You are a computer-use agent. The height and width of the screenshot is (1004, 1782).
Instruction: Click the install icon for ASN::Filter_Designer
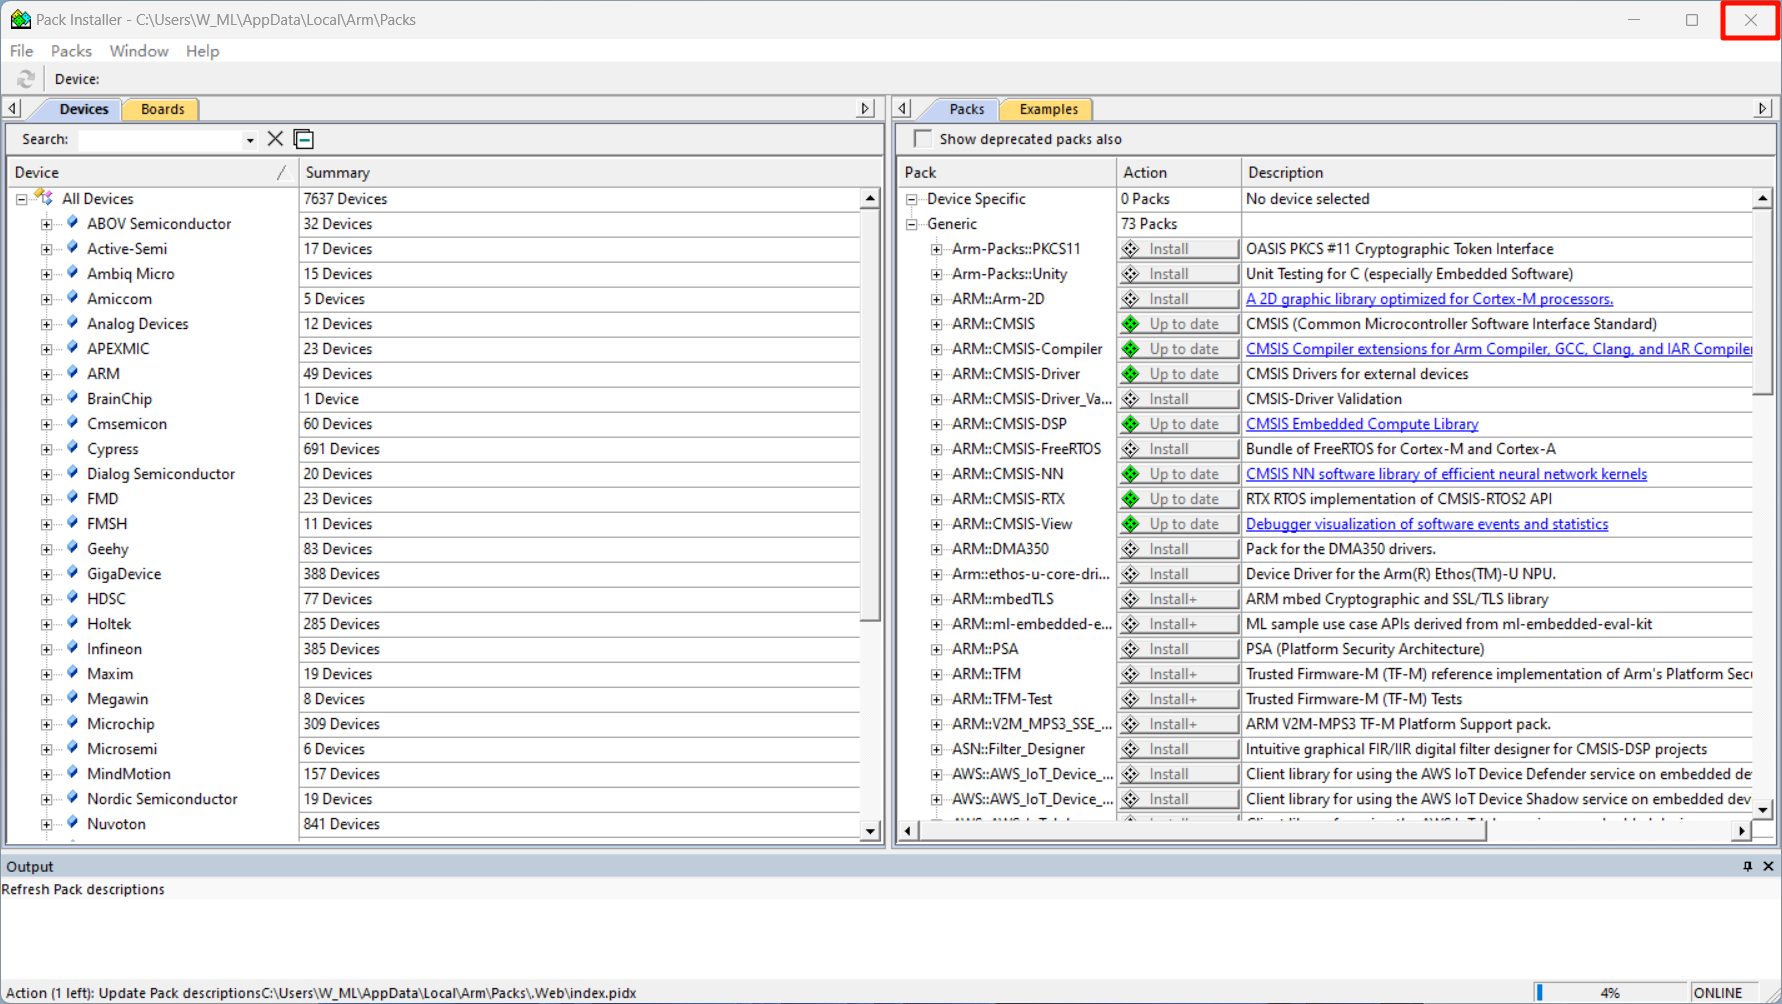pyautogui.click(x=1131, y=749)
